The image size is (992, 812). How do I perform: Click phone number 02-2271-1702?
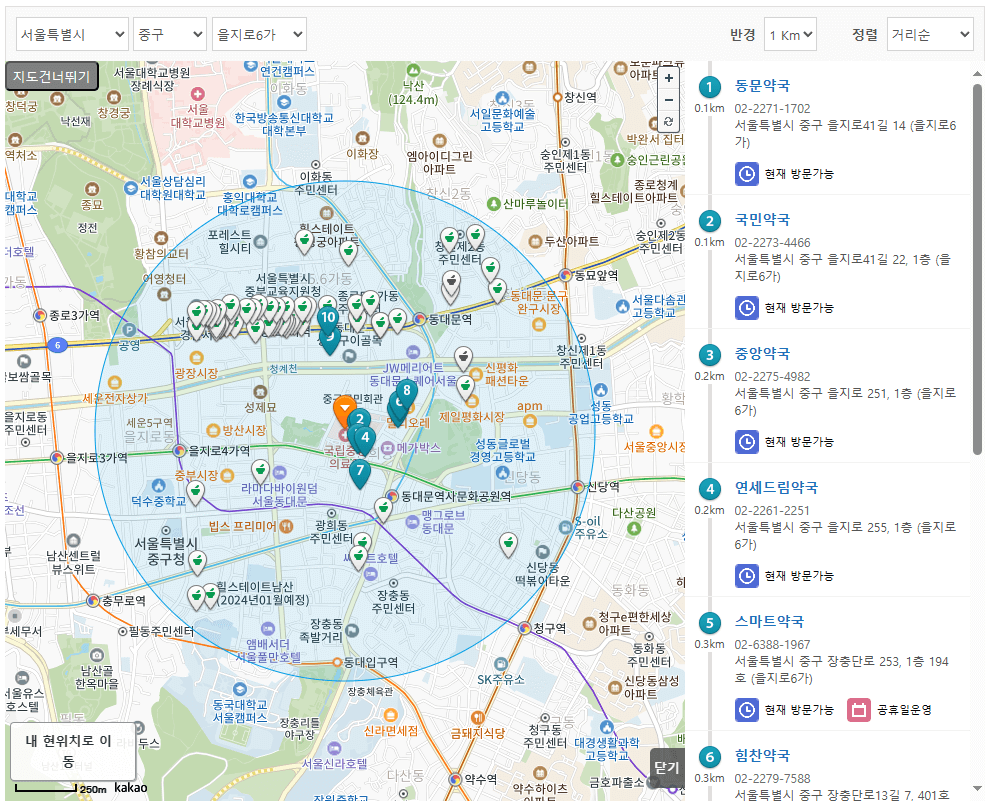coord(772,109)
